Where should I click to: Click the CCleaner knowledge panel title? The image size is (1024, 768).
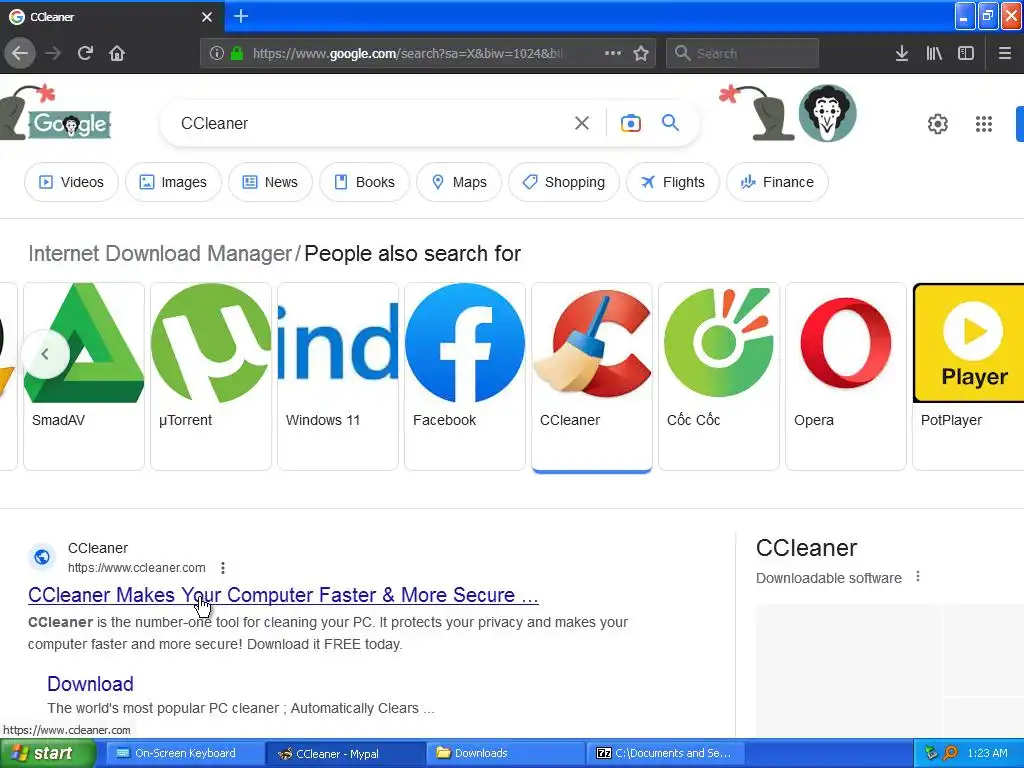(807, 547)
